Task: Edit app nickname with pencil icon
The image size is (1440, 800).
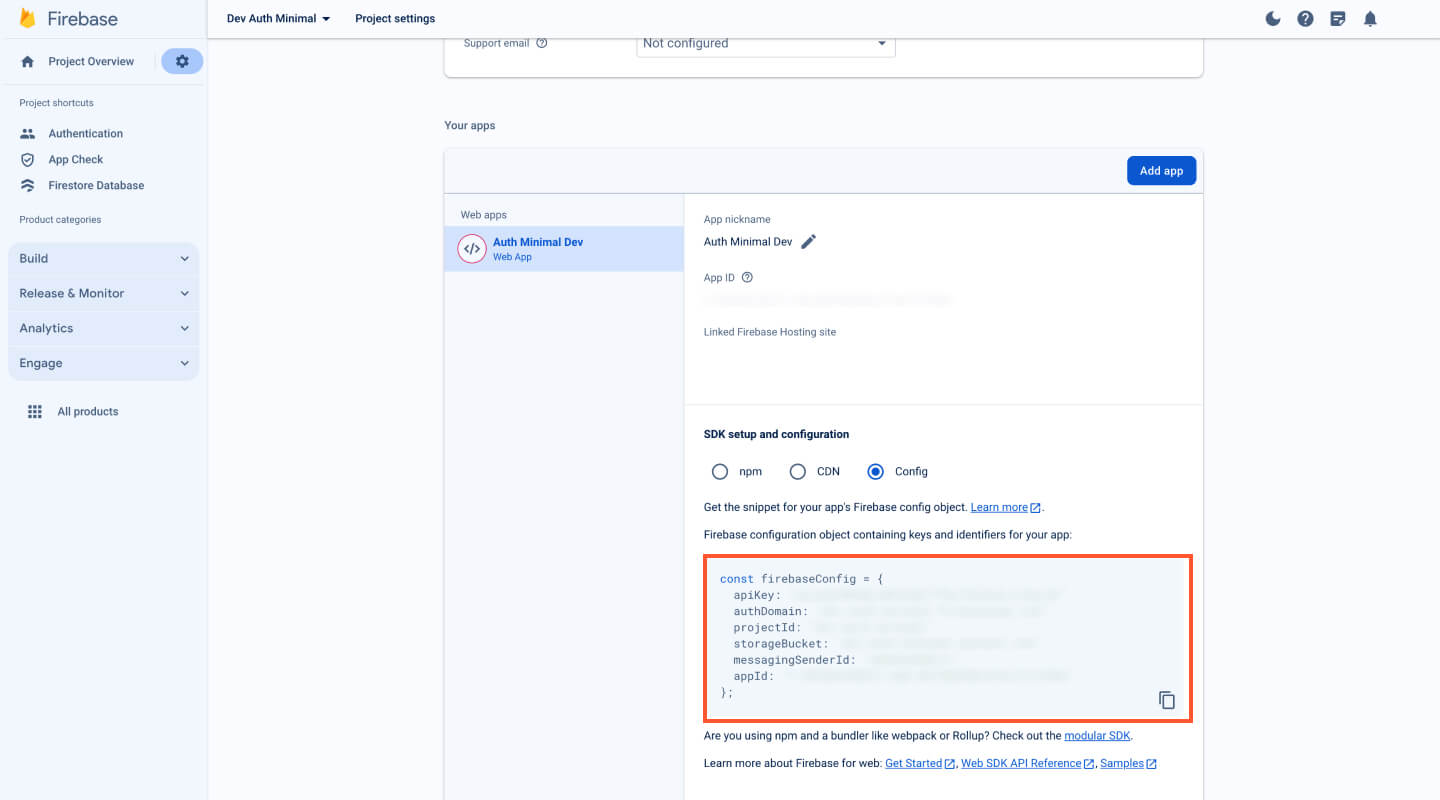Action: 809,241
